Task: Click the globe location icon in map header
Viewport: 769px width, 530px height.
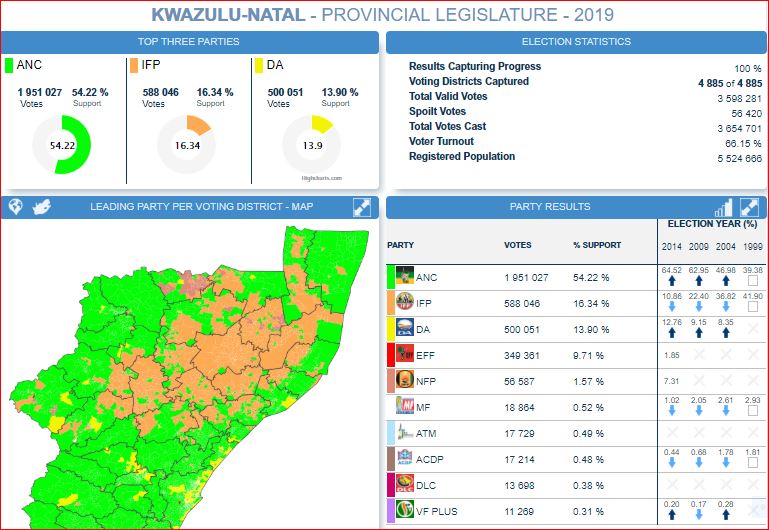Action: (x=16, y=207)
